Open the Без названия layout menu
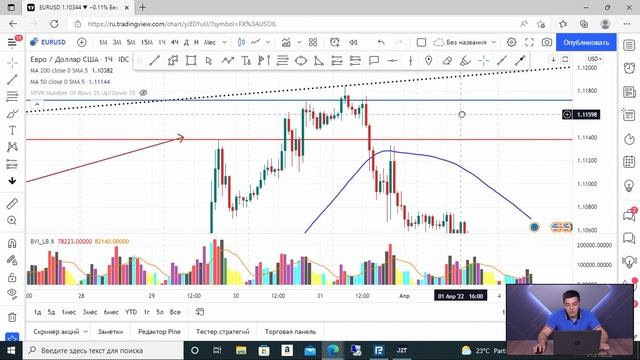The height and width of the screenshot is (360, 640). click(x=464, y=42)
